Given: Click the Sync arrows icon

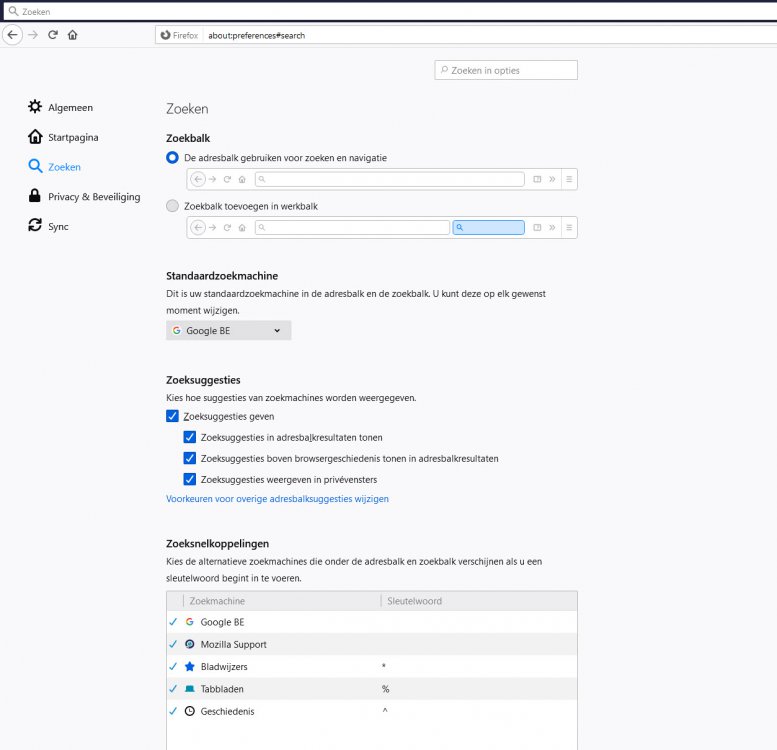Looking at the screenshot, I should pos(35,225).
